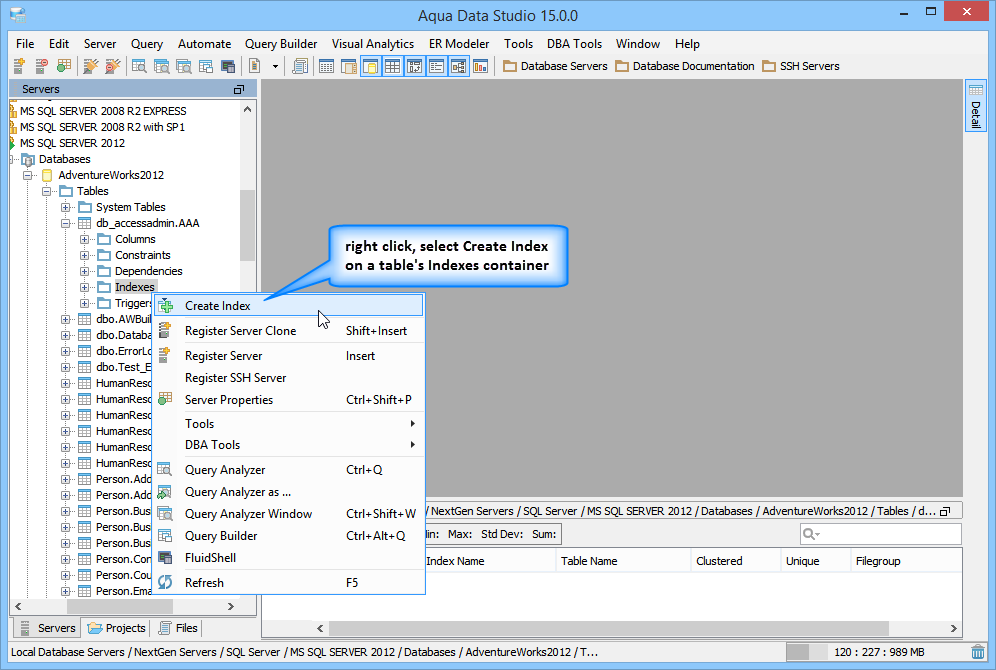Viewport: 996px width, 670px height.
Task: Collapse the AdventureWorks2012 database node
Action: [x=27, y=175]
